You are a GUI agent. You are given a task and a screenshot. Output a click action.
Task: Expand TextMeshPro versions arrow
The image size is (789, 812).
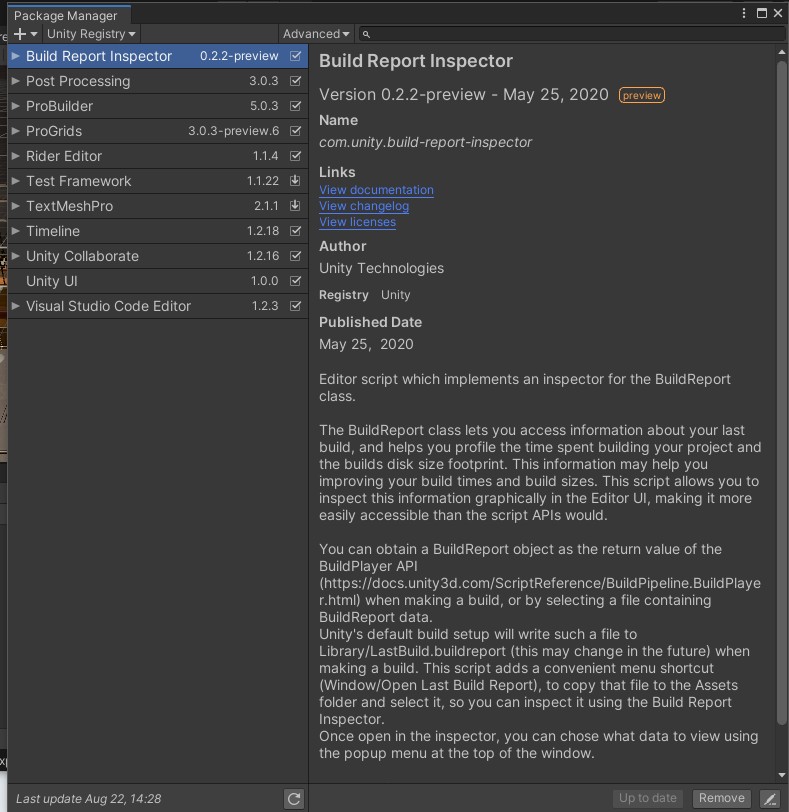click(16, 206)
